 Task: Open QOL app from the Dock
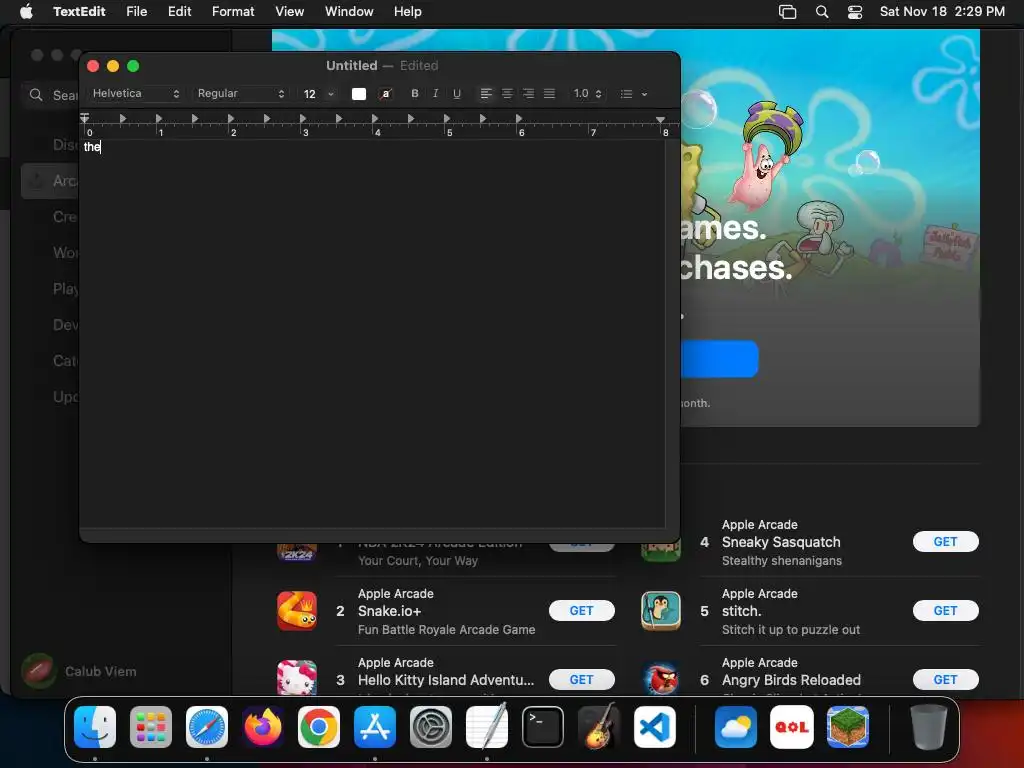(792, 727)
